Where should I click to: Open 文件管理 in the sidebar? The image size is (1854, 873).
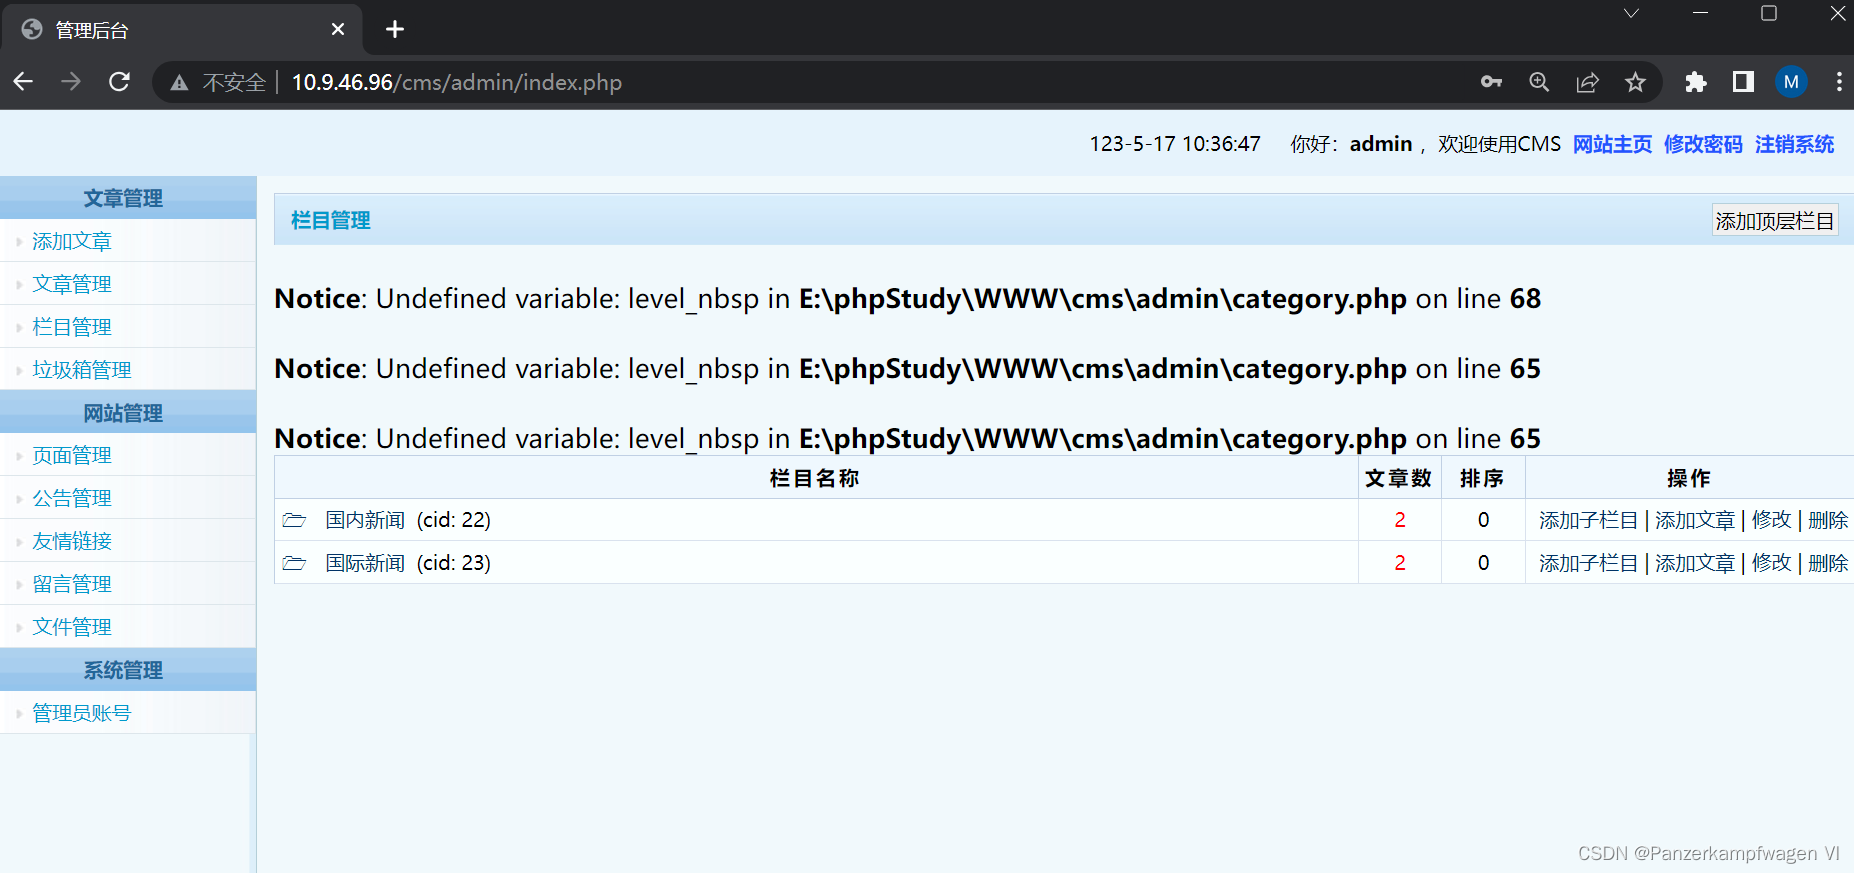pos(72,627)
